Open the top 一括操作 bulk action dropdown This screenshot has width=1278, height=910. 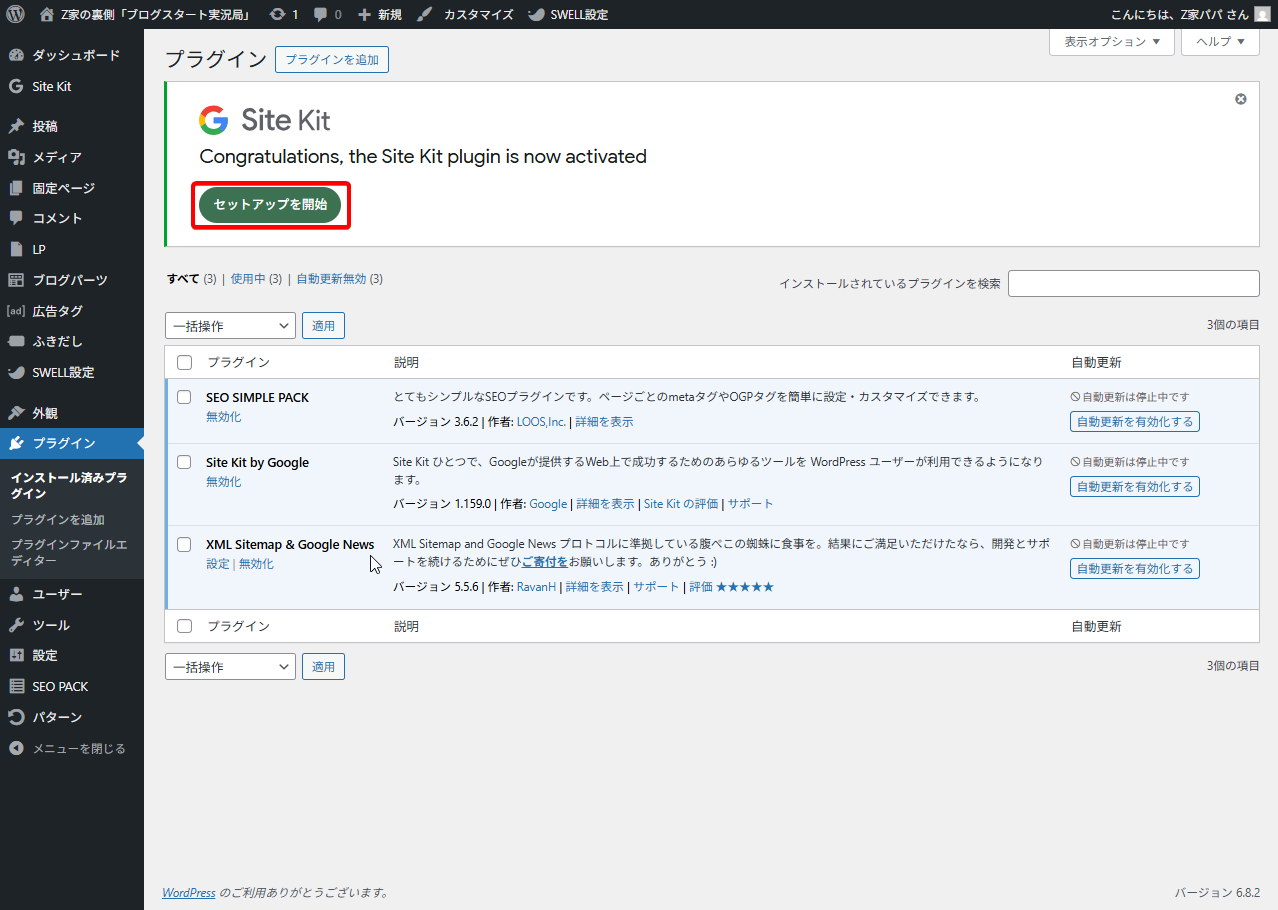230,326
